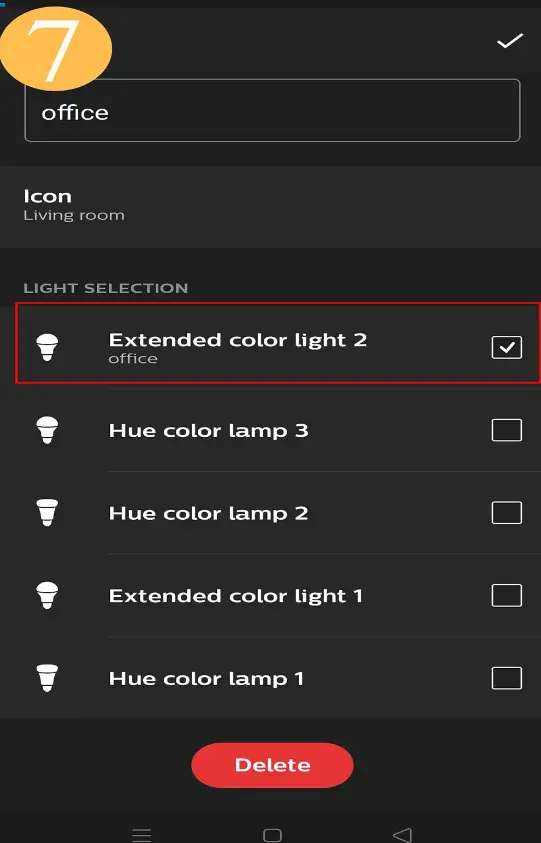Check the Hue color lamp 2 checkbox
541x843 pixels.
(507, 512)
